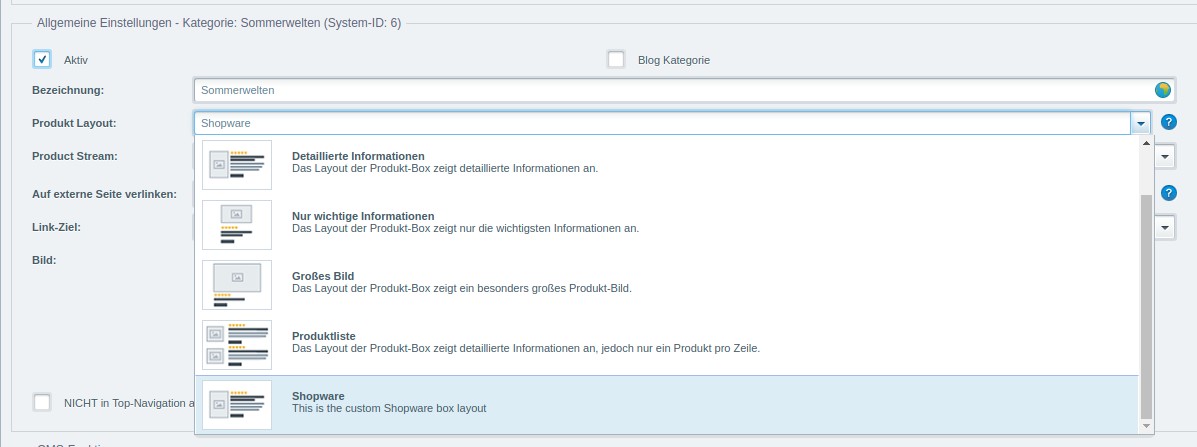Select Detaillierte Informationen layout option
This screenshot has width=1197, height=447.
pyautogui.click(x=358, y=157)
